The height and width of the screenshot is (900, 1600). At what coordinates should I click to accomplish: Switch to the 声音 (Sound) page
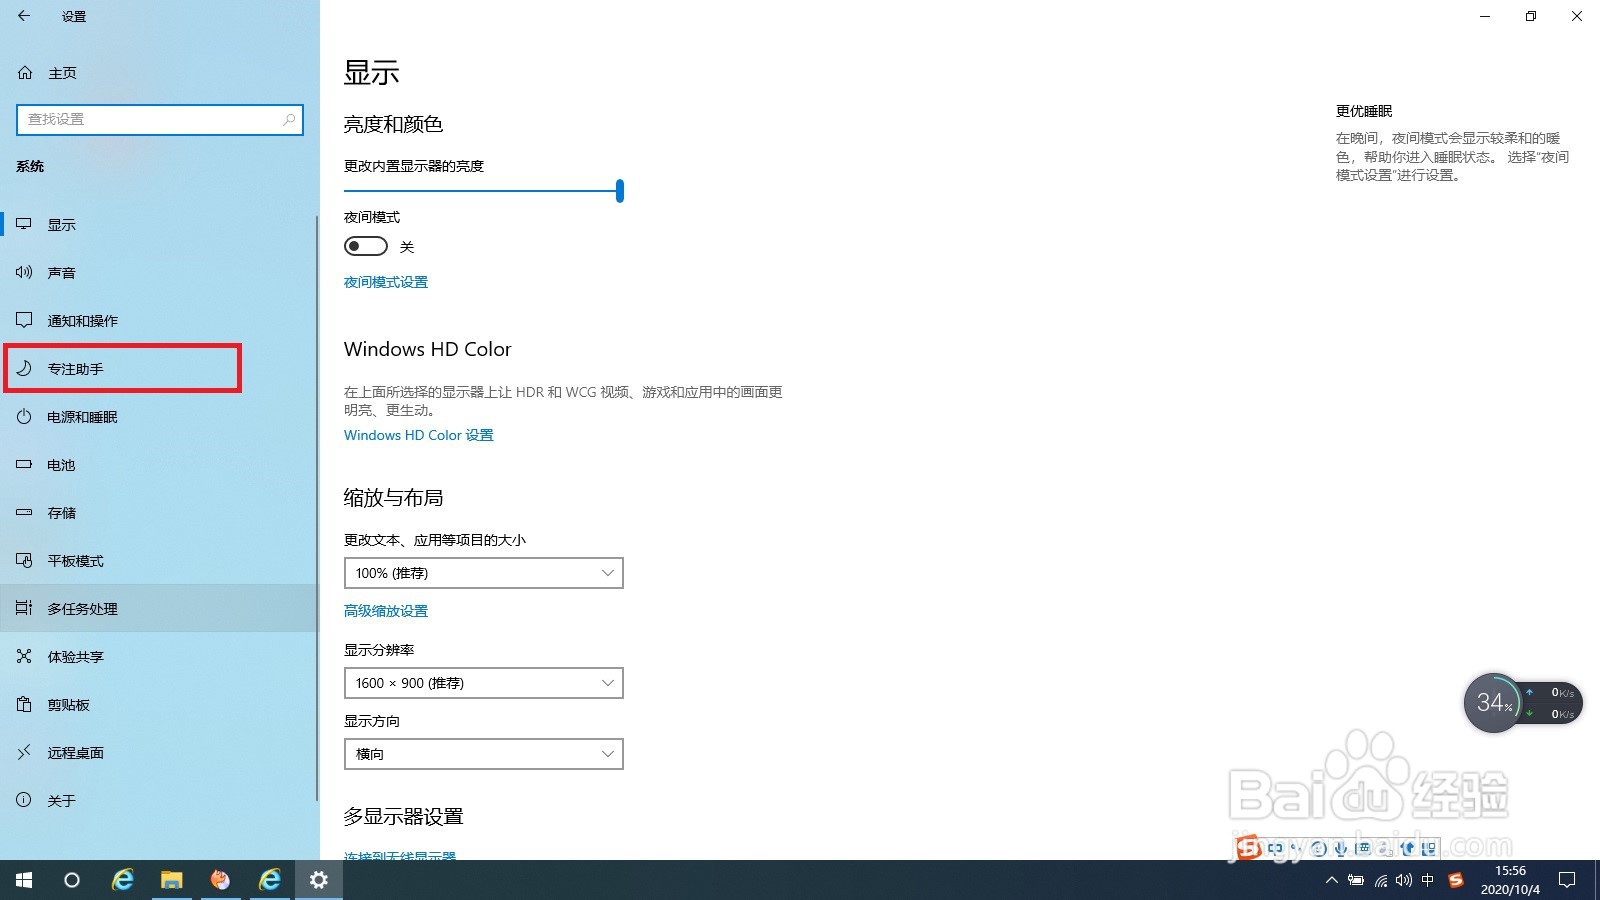pos(62,272)
